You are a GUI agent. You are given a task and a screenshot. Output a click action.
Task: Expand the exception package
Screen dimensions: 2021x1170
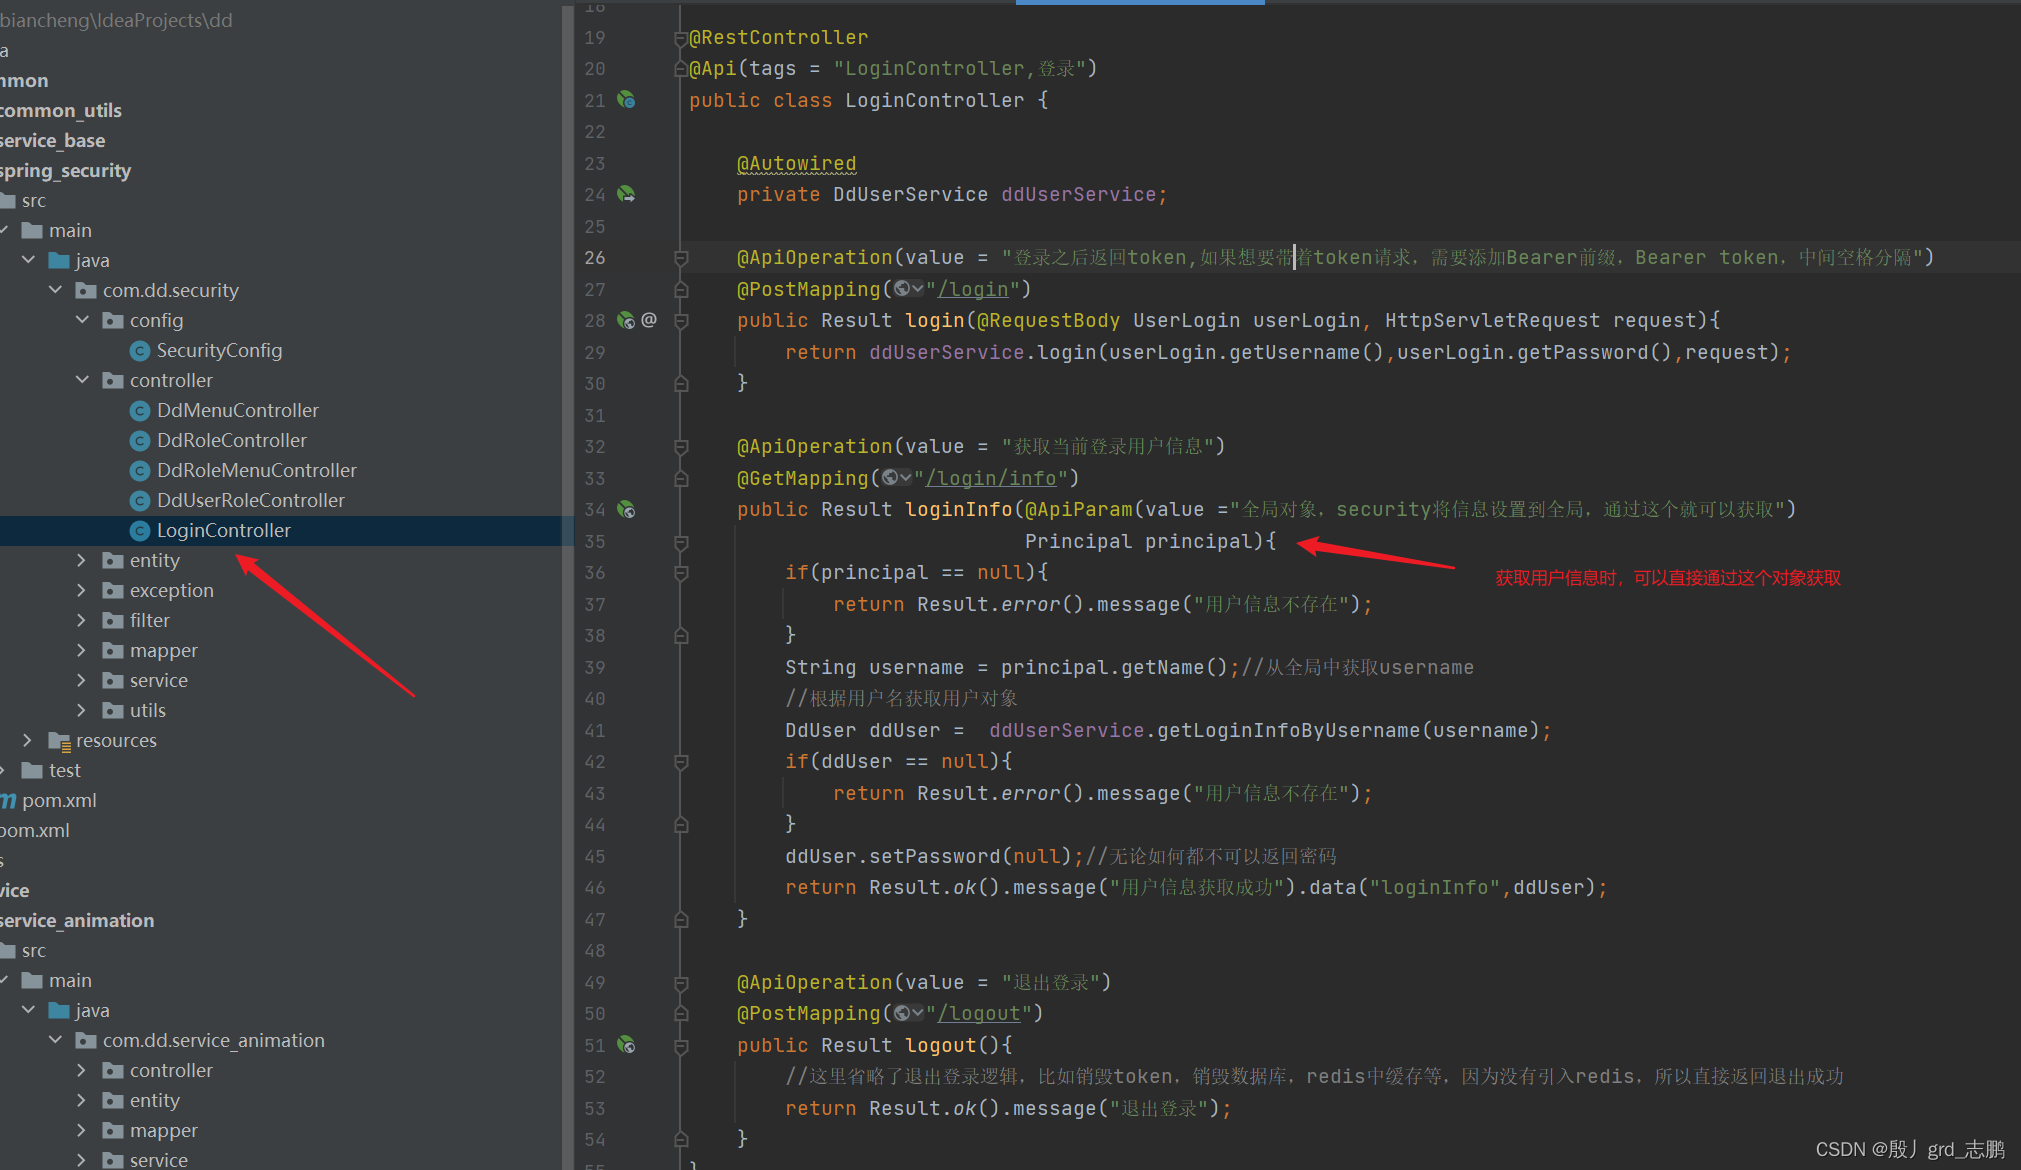[82, 590]
